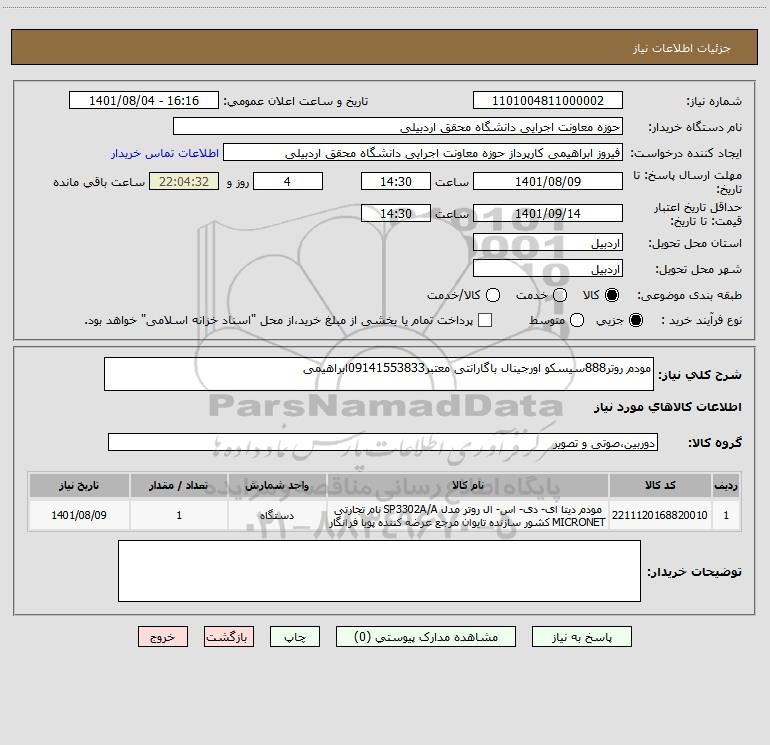This screenshot has height=745, width=770.
Task: Click the تاریخ نیاز column header
Action: [x=79, y=485]
